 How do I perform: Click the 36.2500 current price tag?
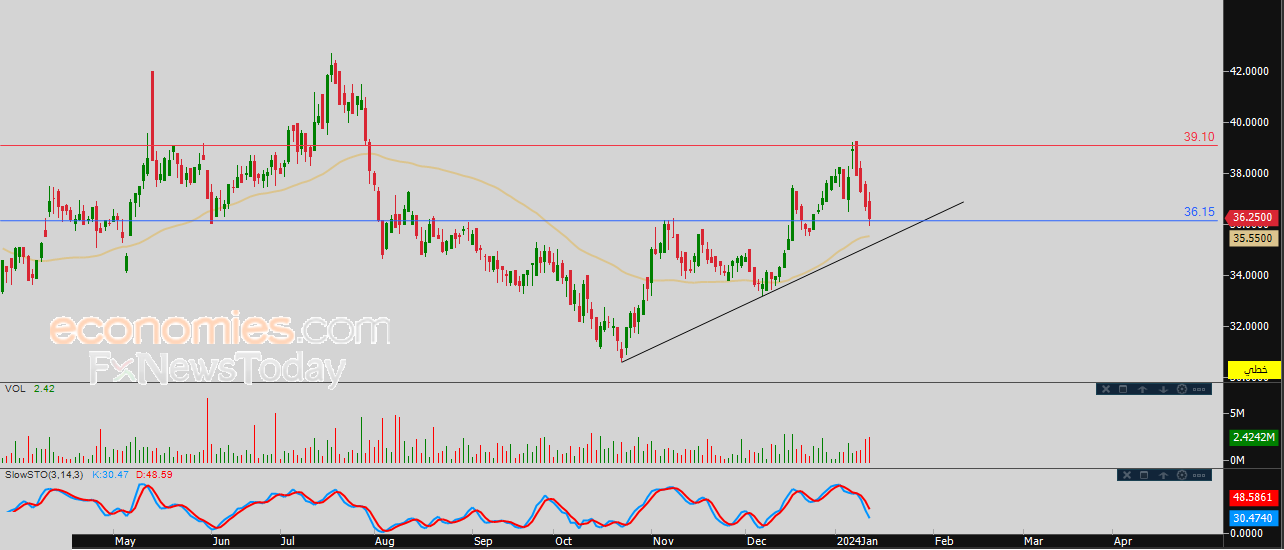pos(1254,218)
